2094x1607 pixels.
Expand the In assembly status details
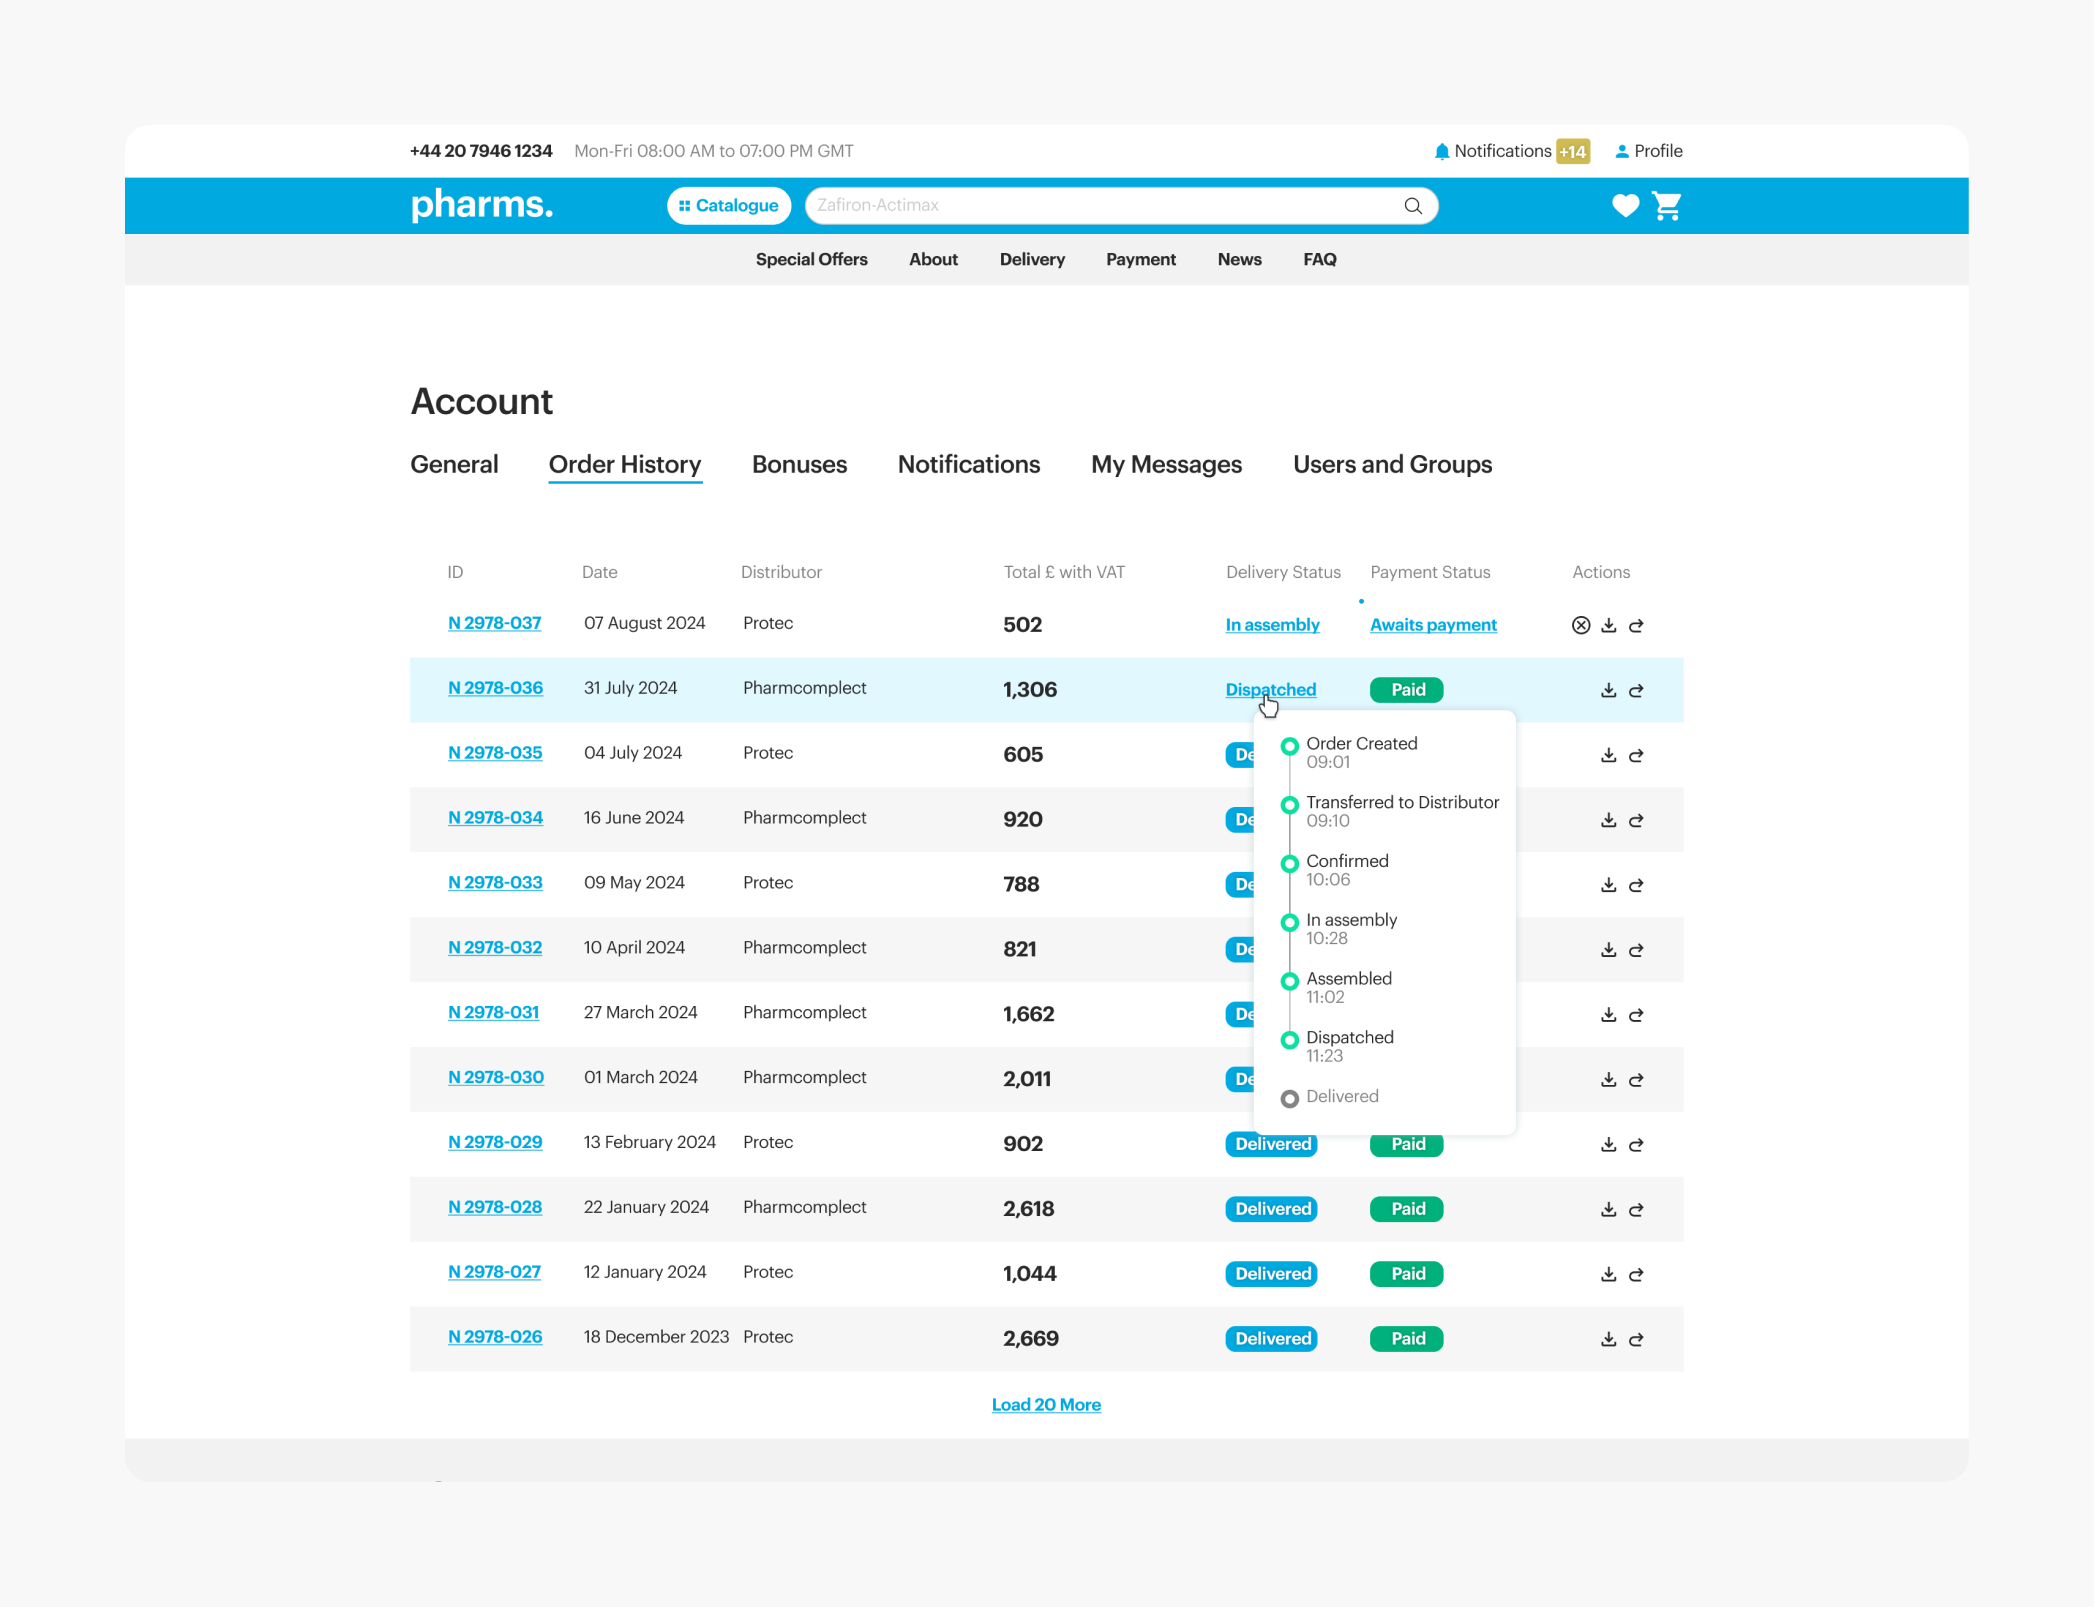pyautogui.click(x=1272, y=625)
